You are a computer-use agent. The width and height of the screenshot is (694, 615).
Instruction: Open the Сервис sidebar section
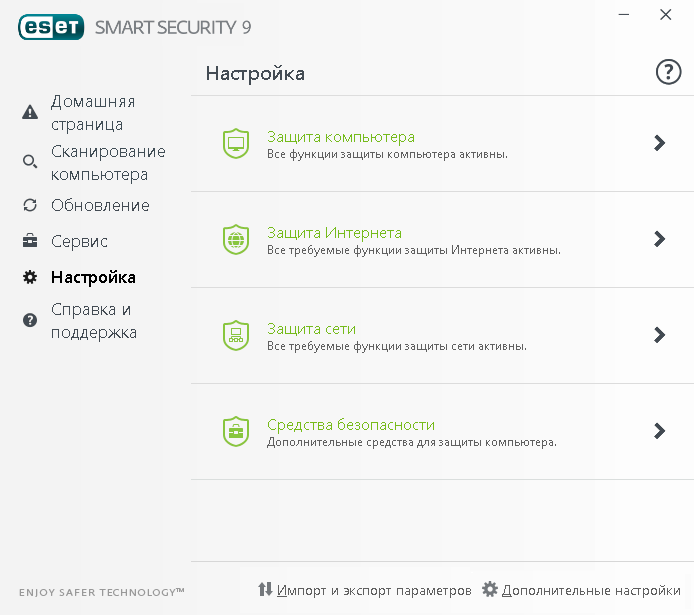[x=79, y=241]
